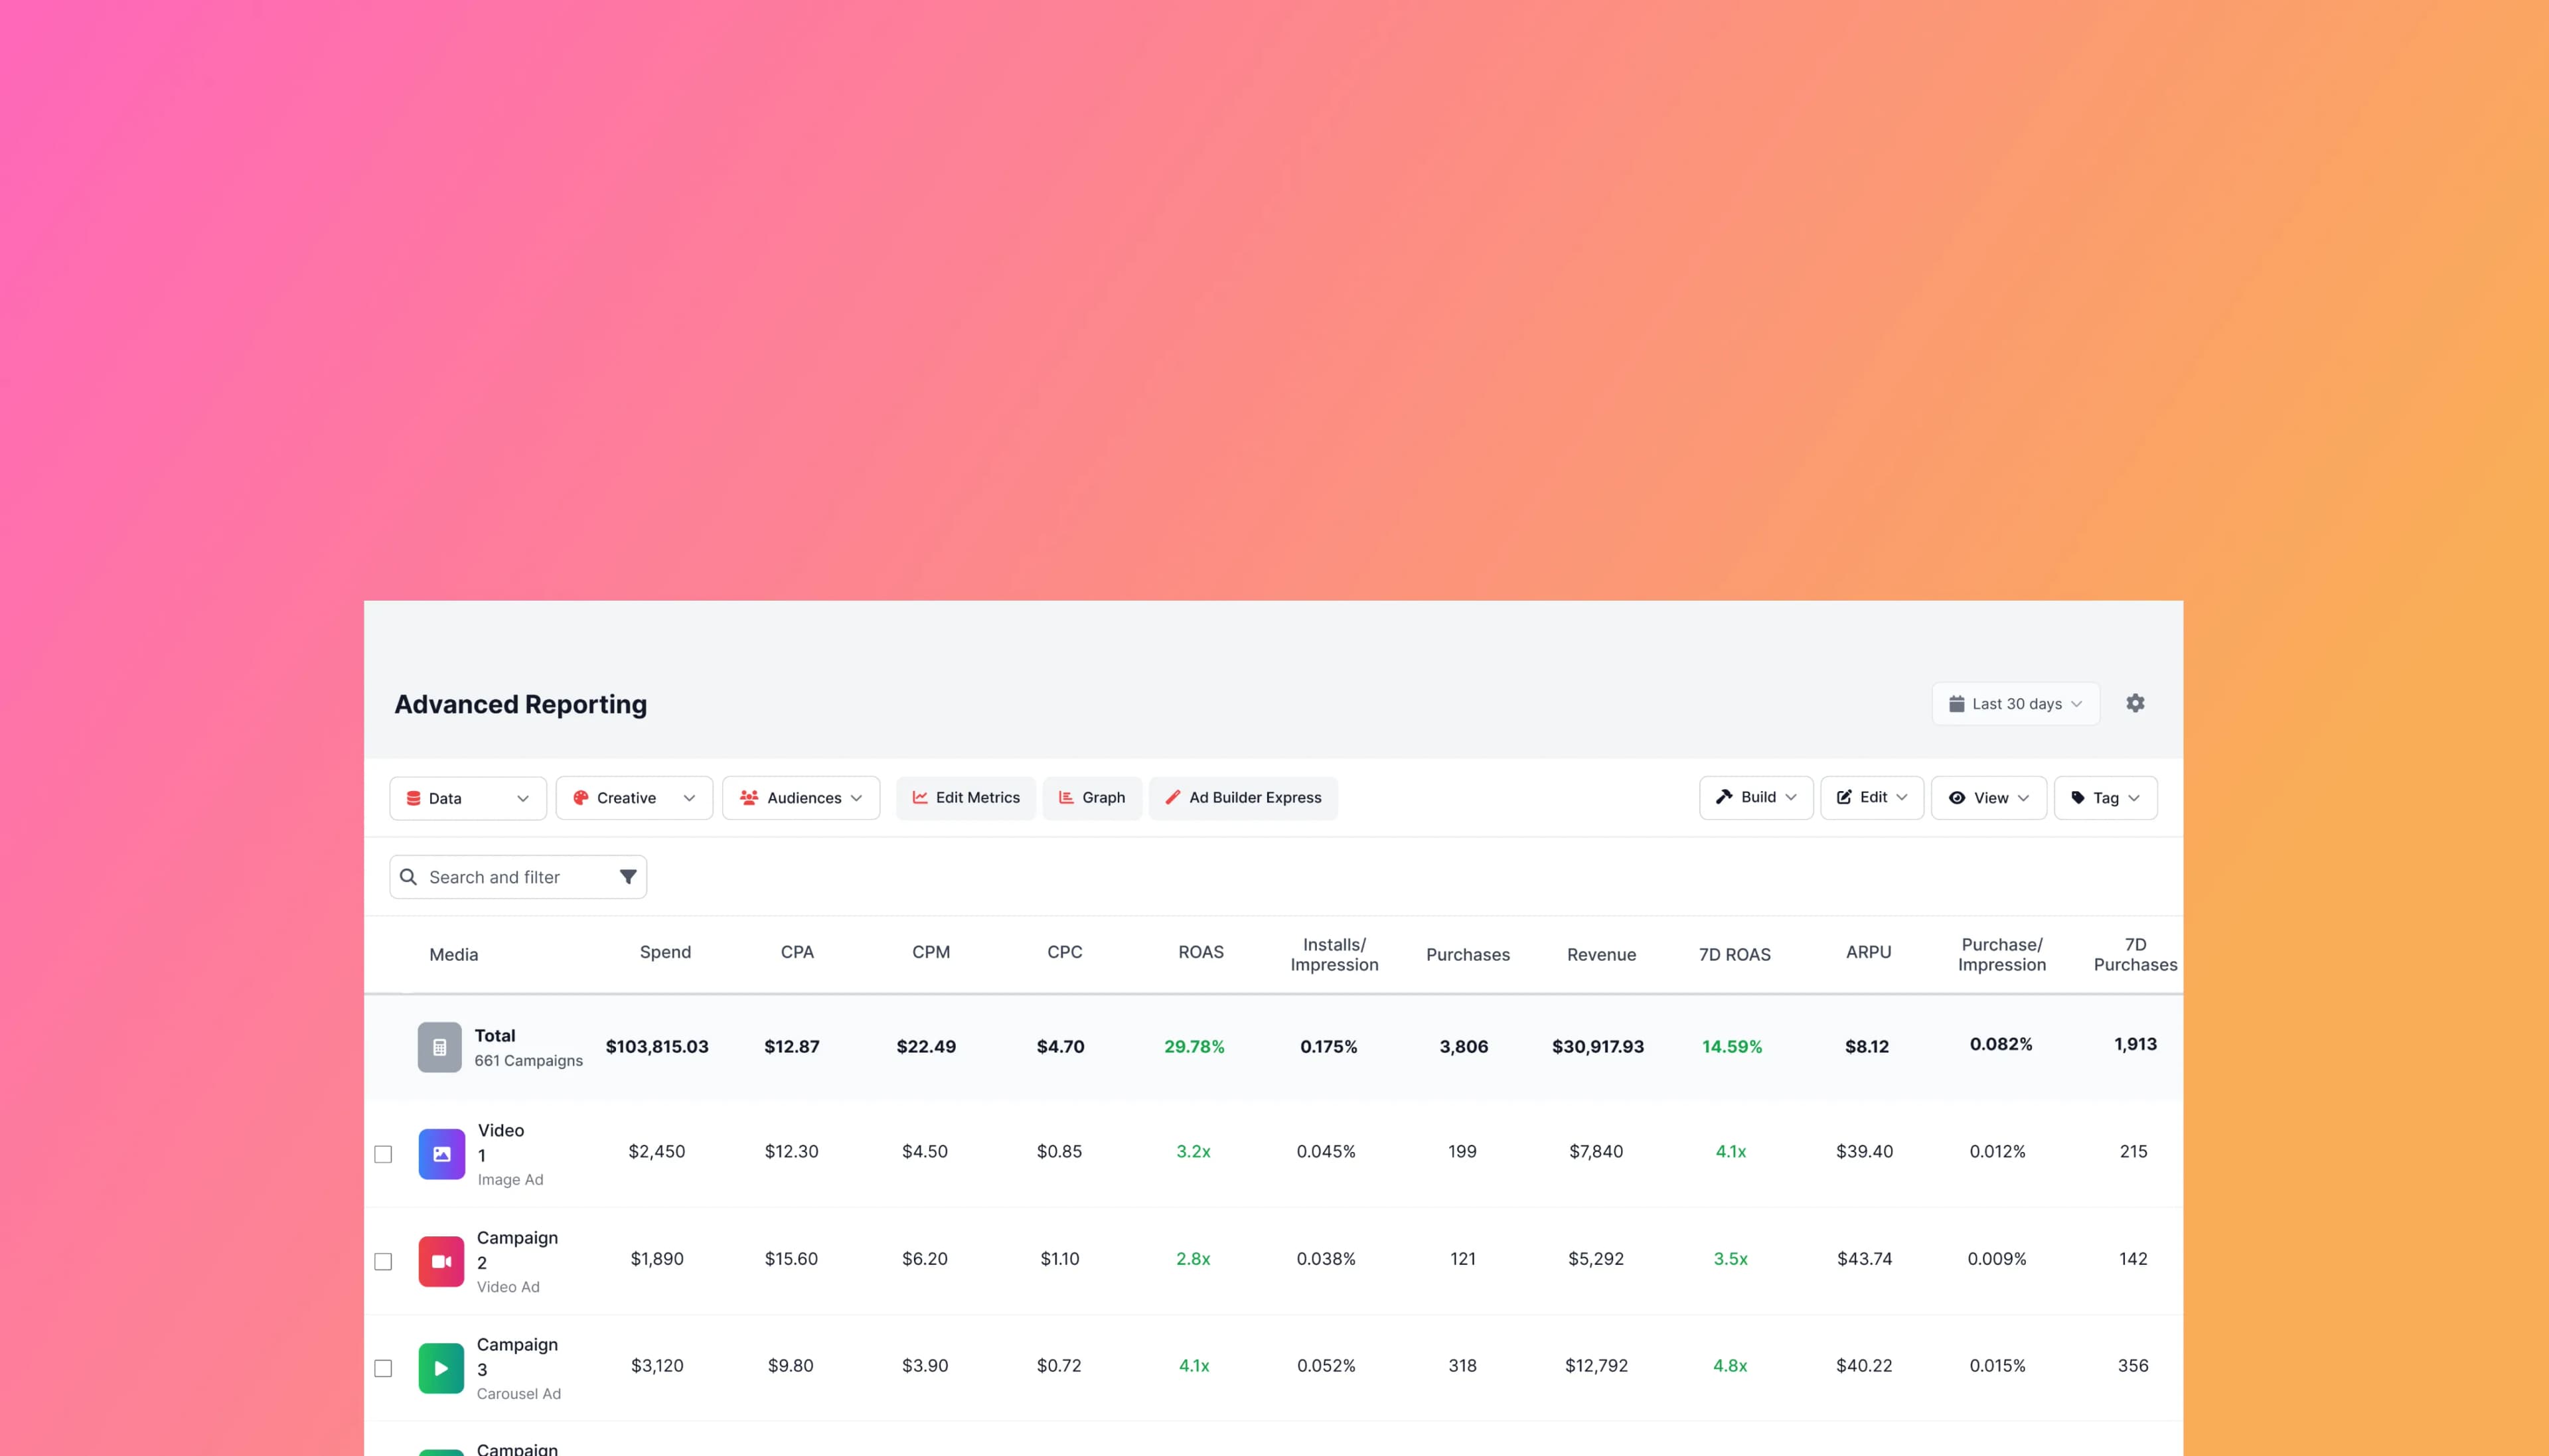Open the Data dropdown
Viewport: 2549px width, 1456px height.
(x=467, y=797)
